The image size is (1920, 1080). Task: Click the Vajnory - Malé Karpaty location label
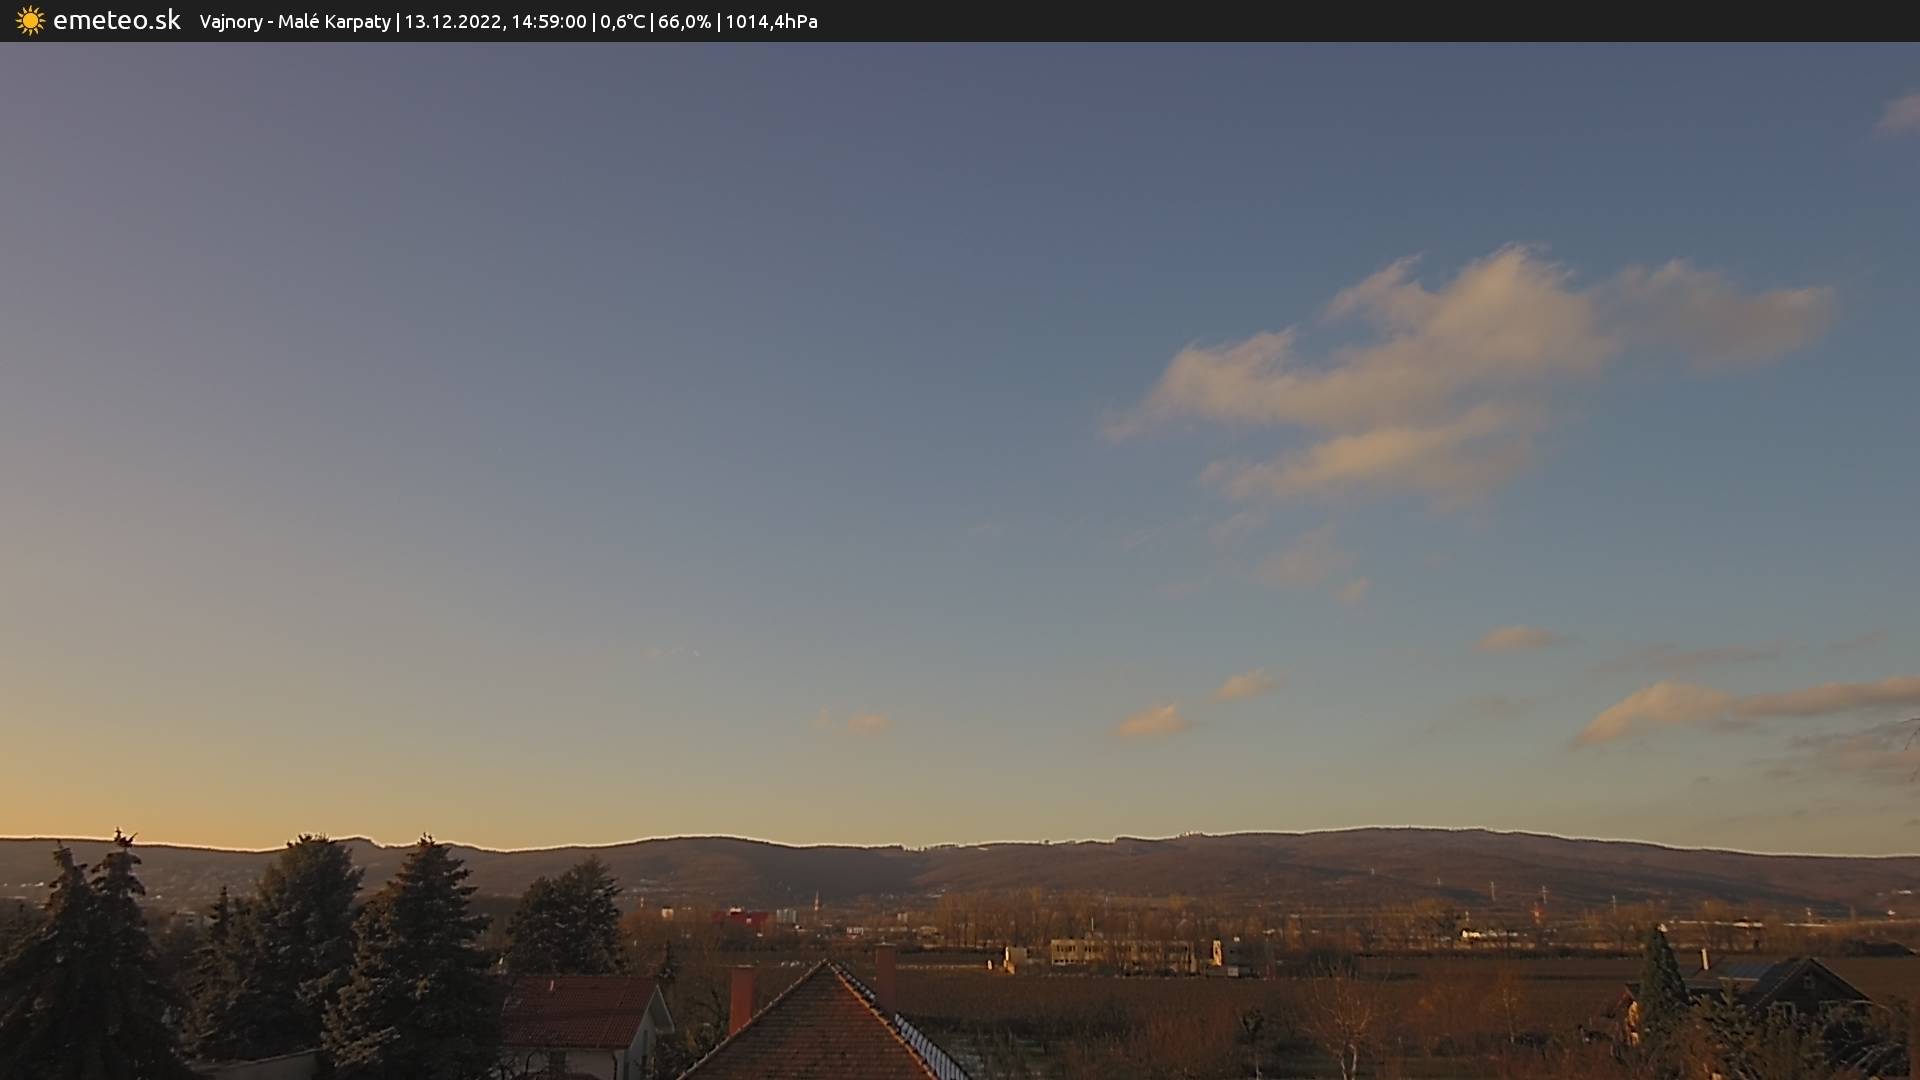click(x=295, y=22)
